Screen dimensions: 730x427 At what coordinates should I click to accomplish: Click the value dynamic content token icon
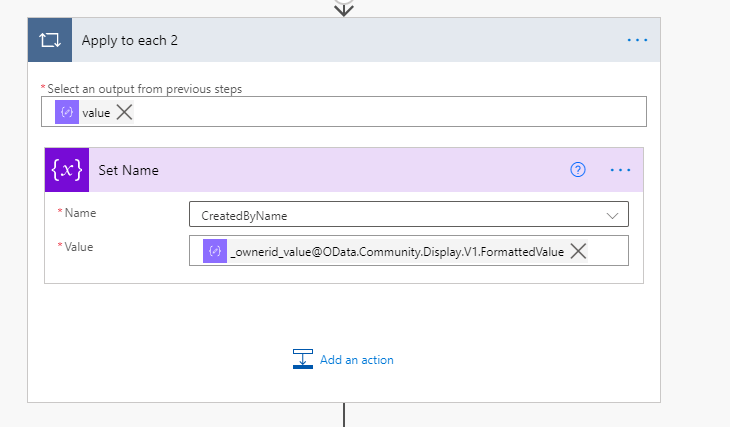click(67, 113)
